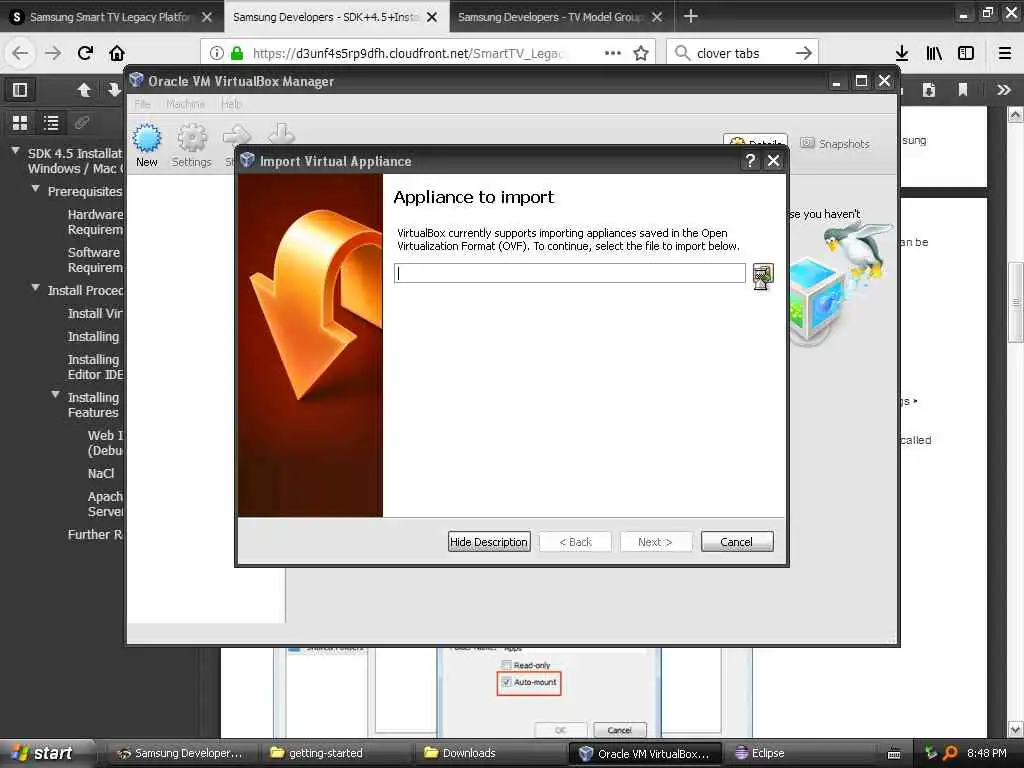Image resolution: width=1024 pixels, height=768 pixels.
Task: Switch to Samsung Developer taskbar item
Action: [179, 753]
